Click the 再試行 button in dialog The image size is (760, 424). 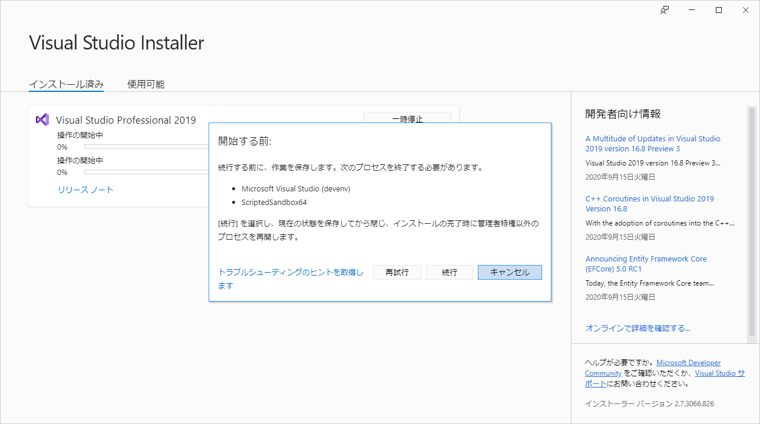tap(397, 272)
